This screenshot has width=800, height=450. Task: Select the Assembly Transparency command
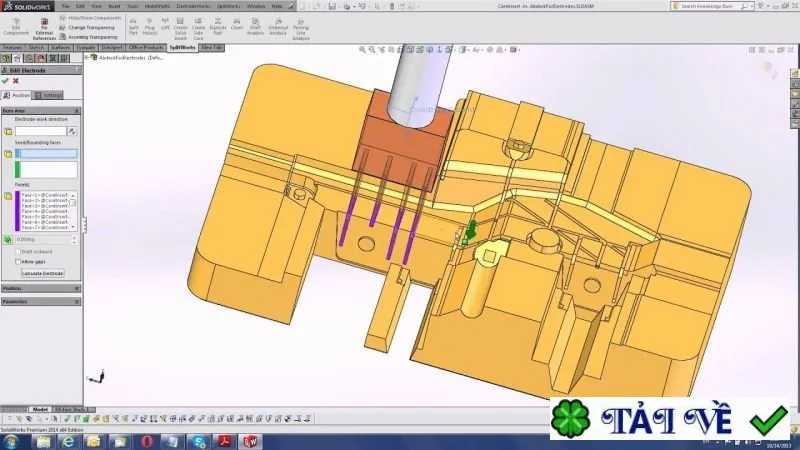88,37
